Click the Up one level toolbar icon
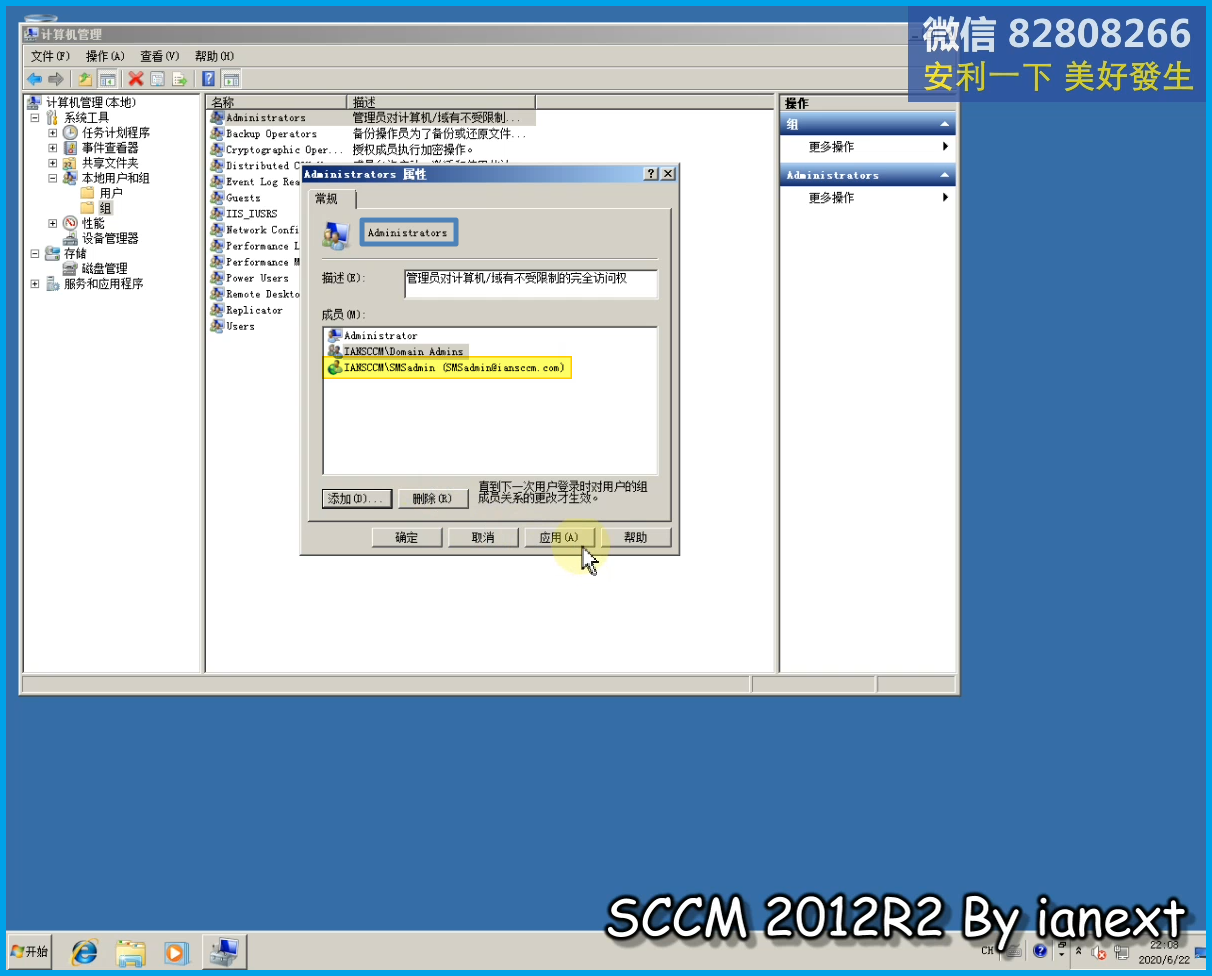This screenshot has height=976, width=1212. coord(86,79)
